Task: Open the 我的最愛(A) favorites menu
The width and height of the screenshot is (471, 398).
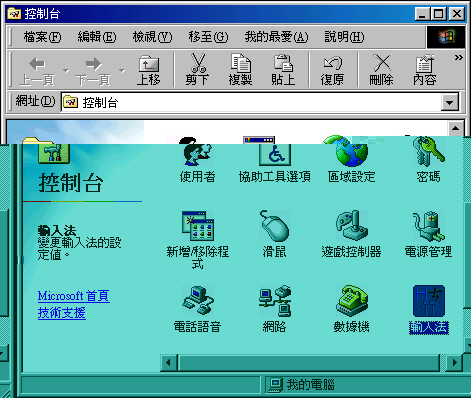Action: 276,37
